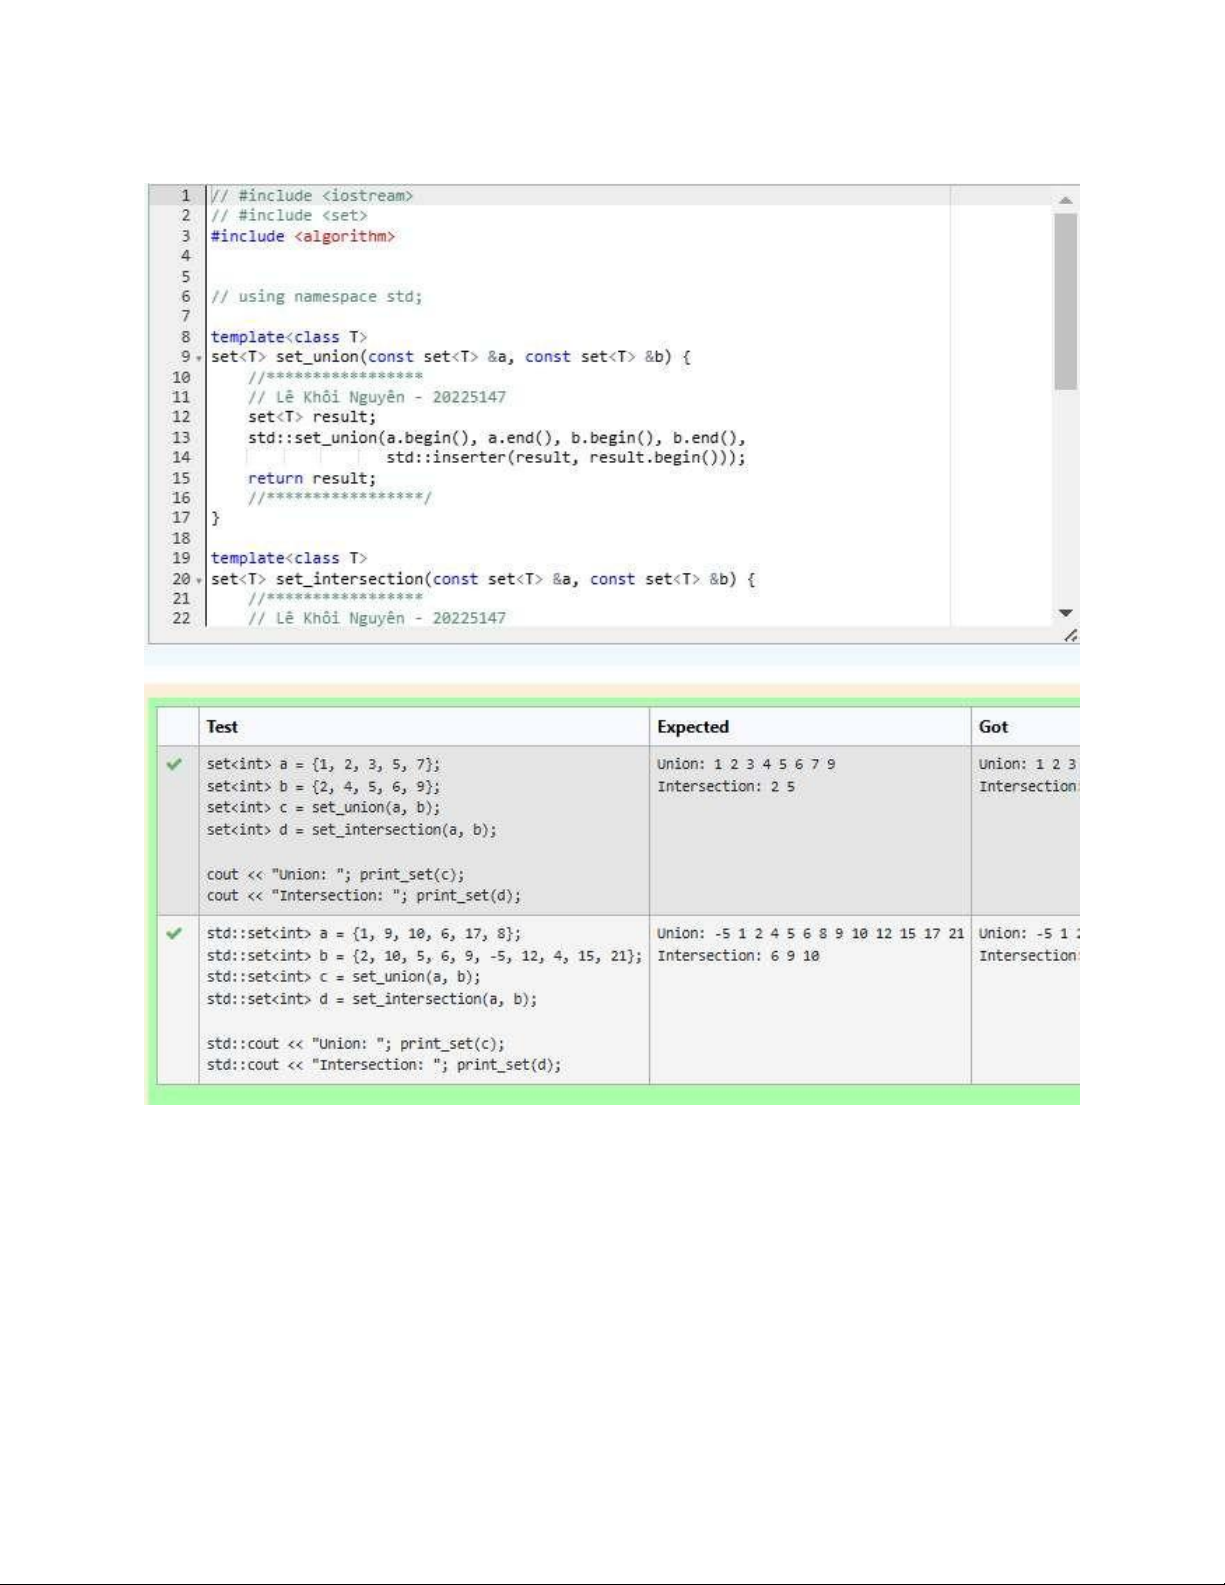Grab the editor resize handle at bottom-right corner
The width and height of the screenshot is (1225, 1585).
pyautogui.click(x=1070, y=636)
